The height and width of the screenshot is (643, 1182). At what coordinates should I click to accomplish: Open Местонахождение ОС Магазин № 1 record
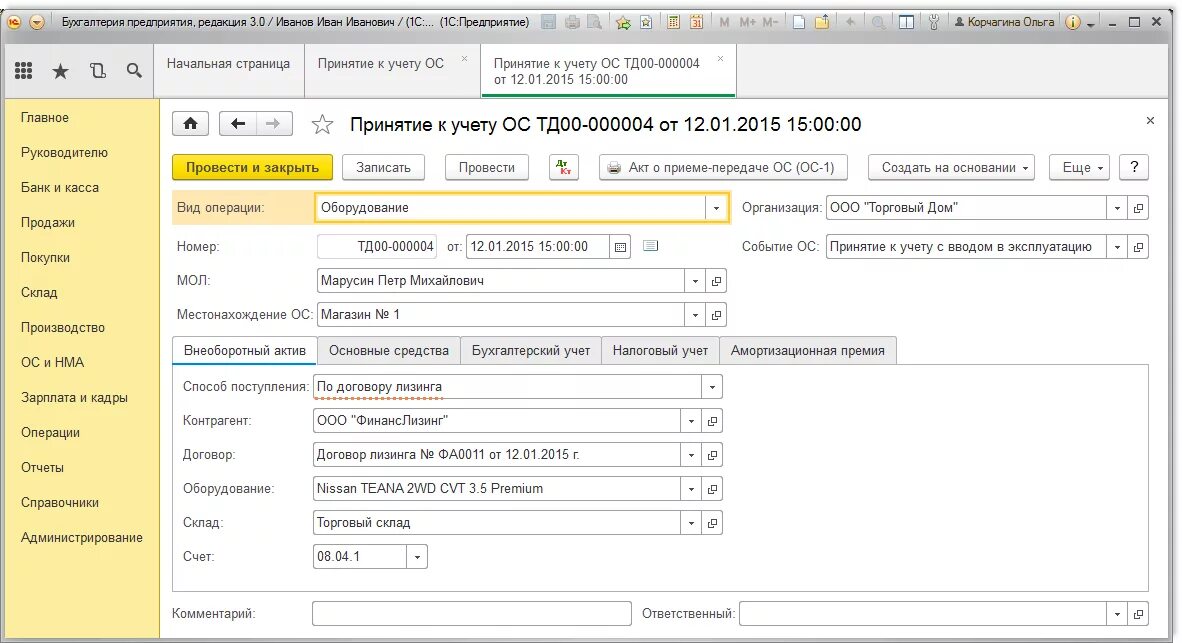[716, 315]
